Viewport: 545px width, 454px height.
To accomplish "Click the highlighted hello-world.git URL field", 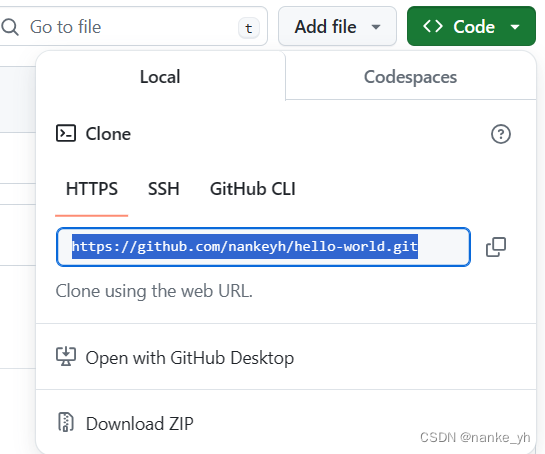I will (x=263, y=247).
